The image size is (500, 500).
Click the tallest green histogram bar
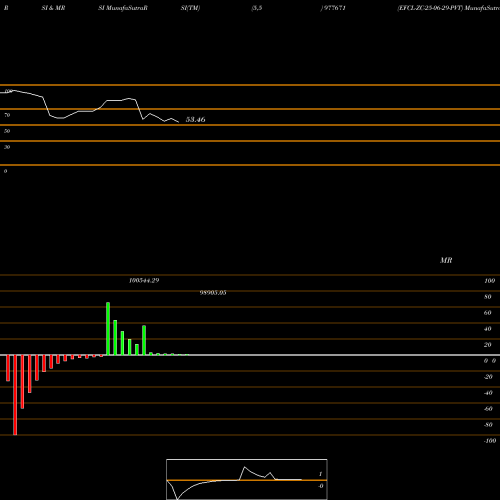tap(108, 329)
